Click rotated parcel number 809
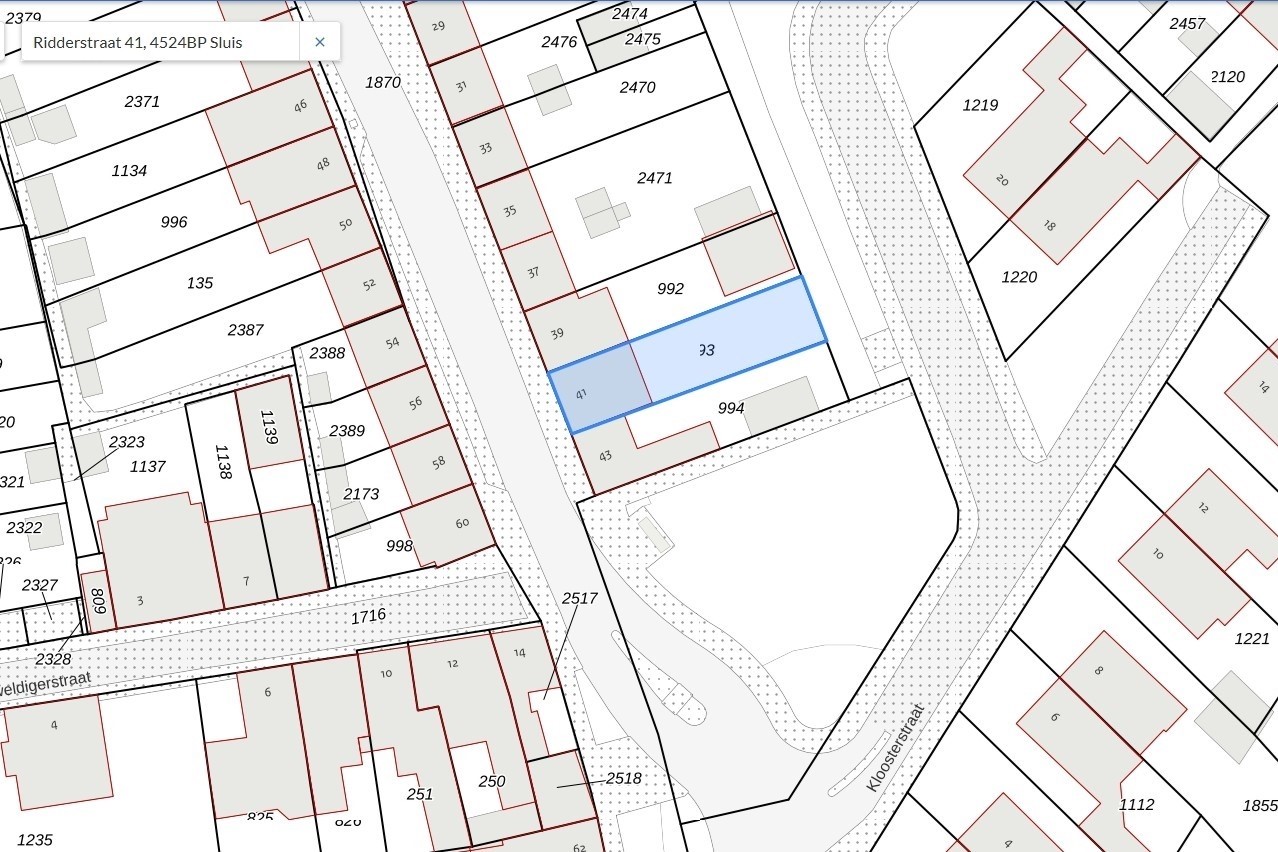1278x852 pixels. (98, 600)
